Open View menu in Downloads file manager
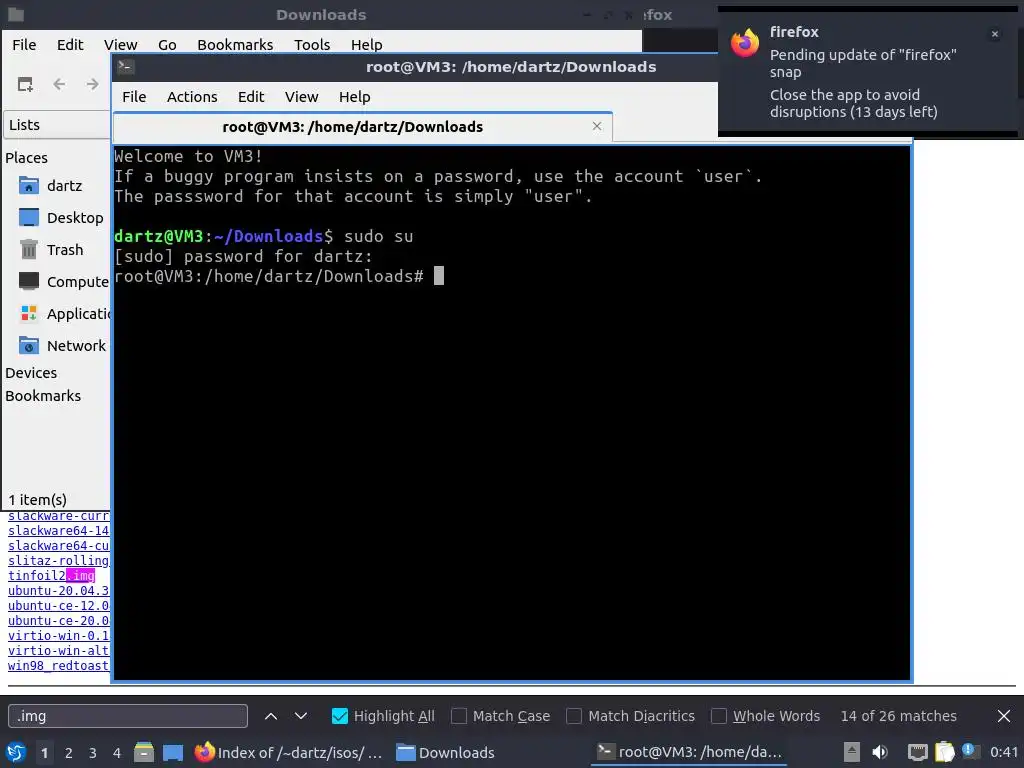Image resolution: width=1024 pixels, height=768 pixels. pyautogui.click(x=121, y=44)
